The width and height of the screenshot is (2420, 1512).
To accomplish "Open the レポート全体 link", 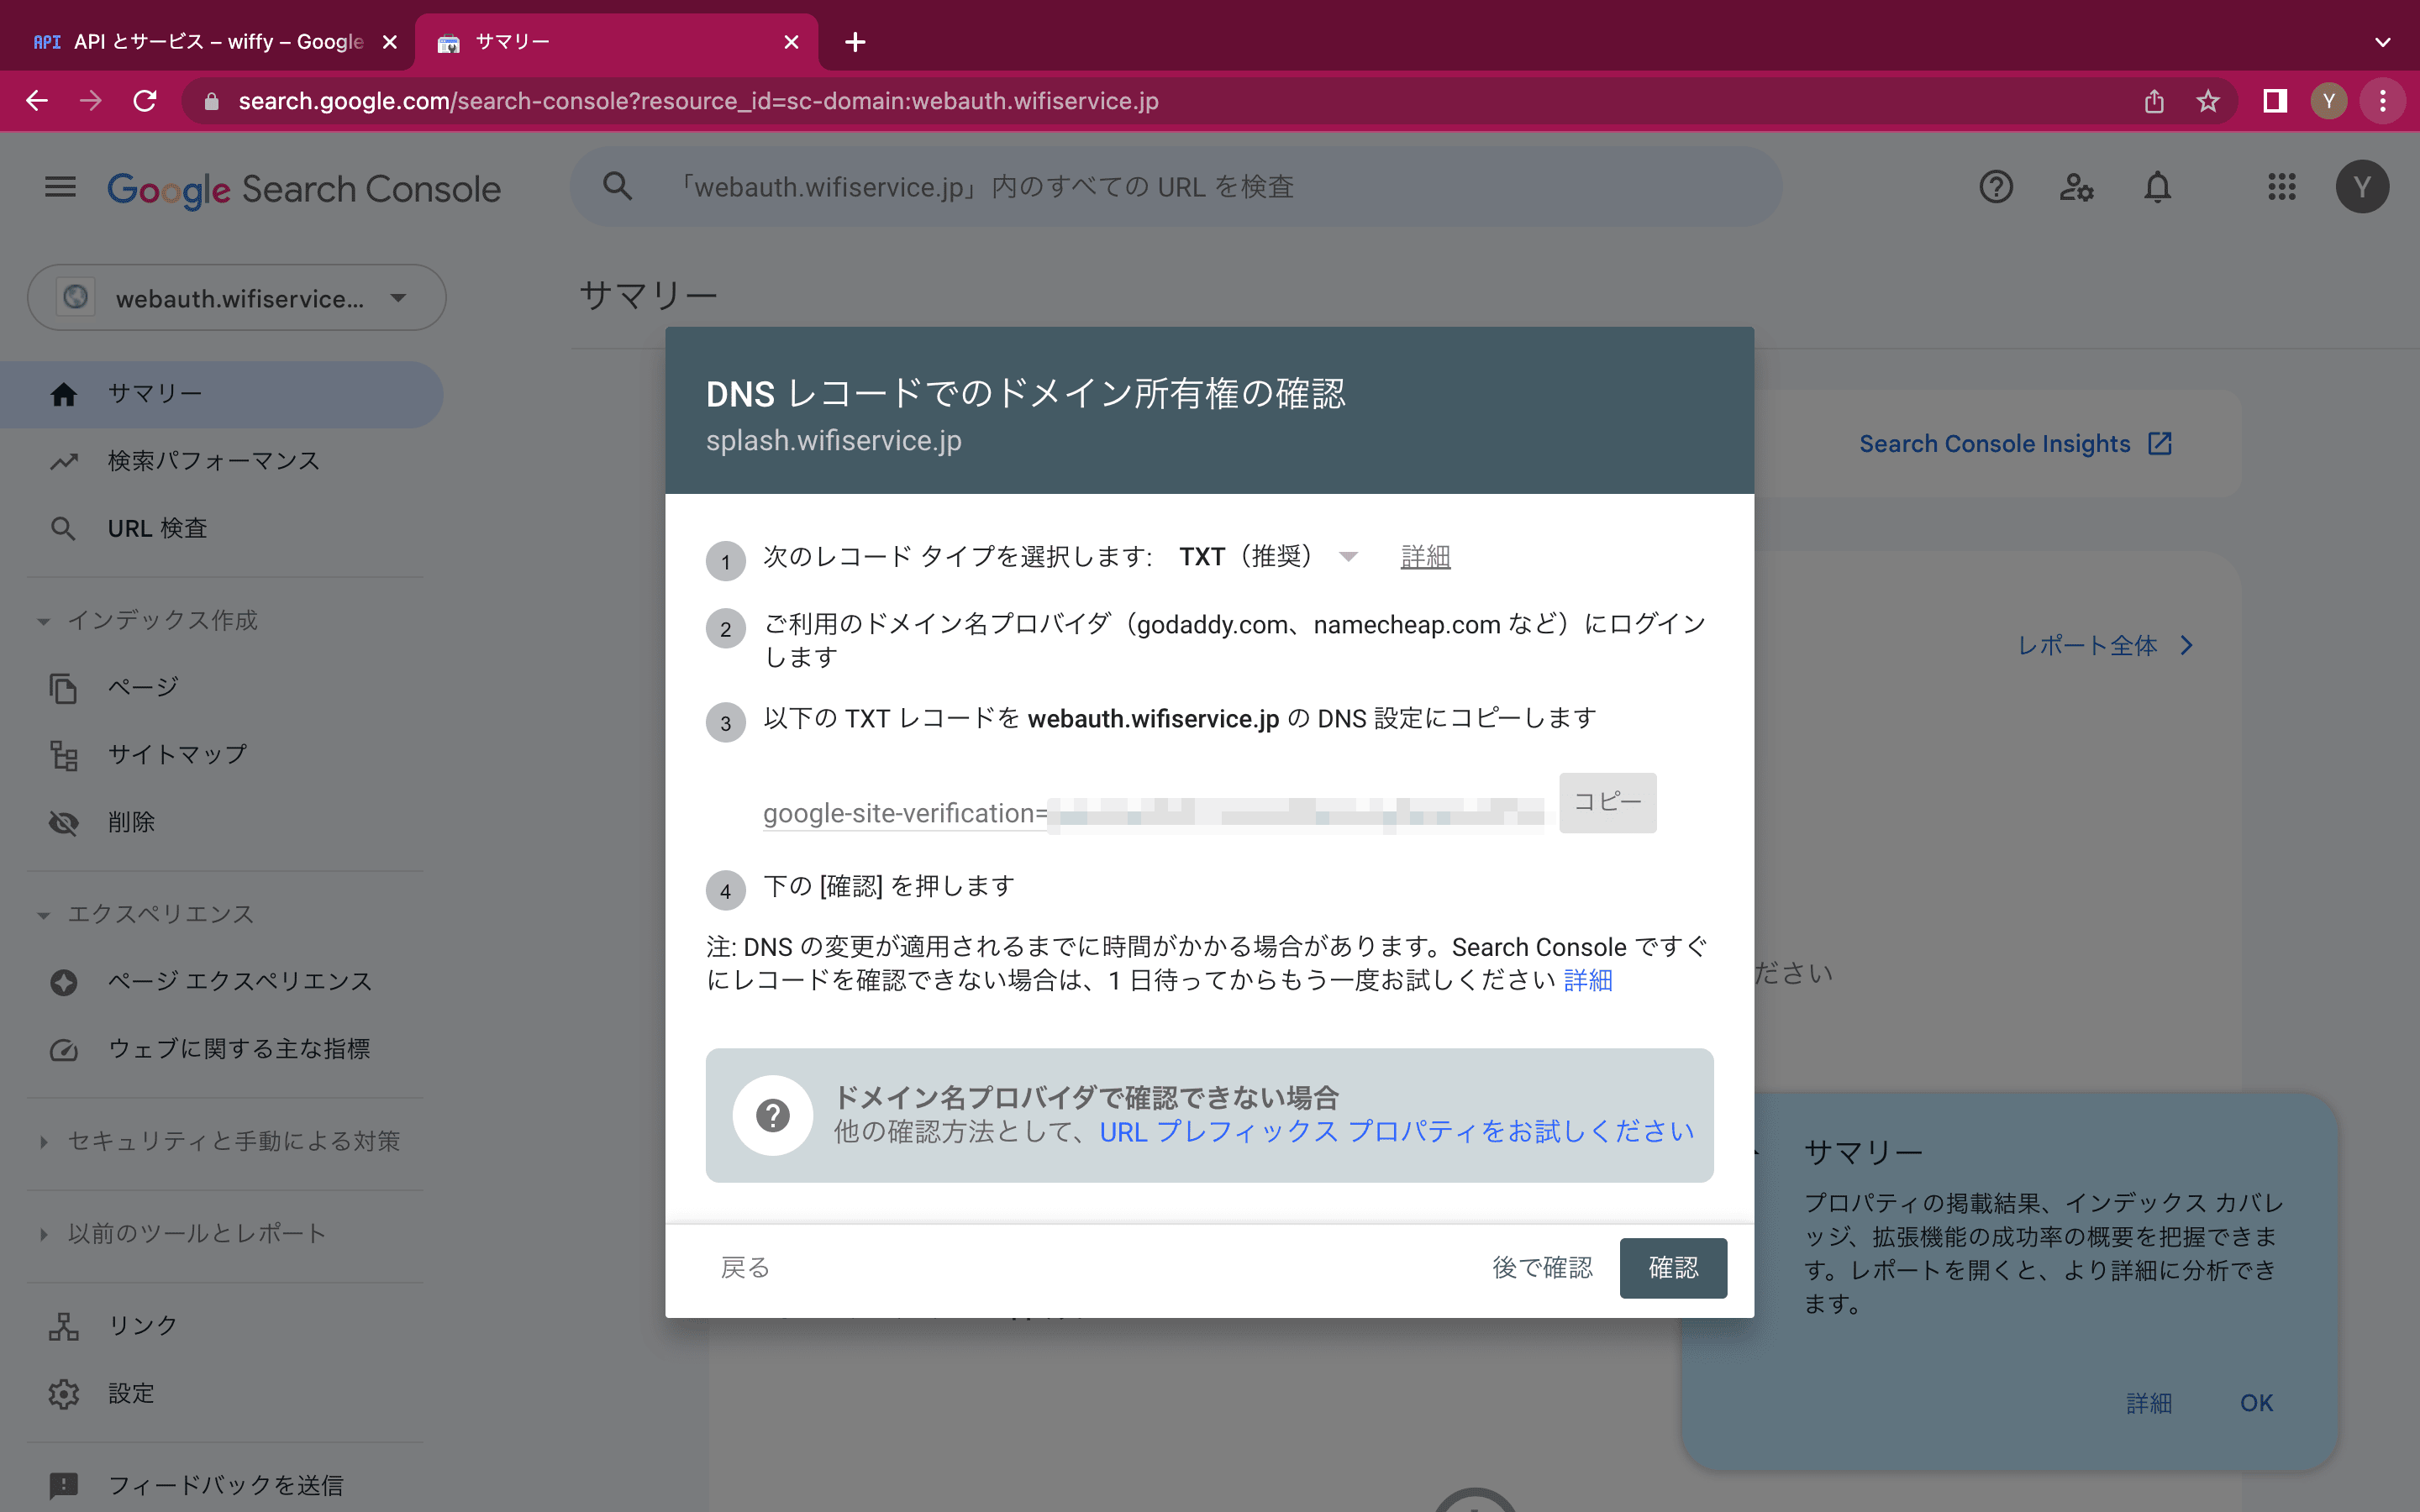I will coord(2105,646).
